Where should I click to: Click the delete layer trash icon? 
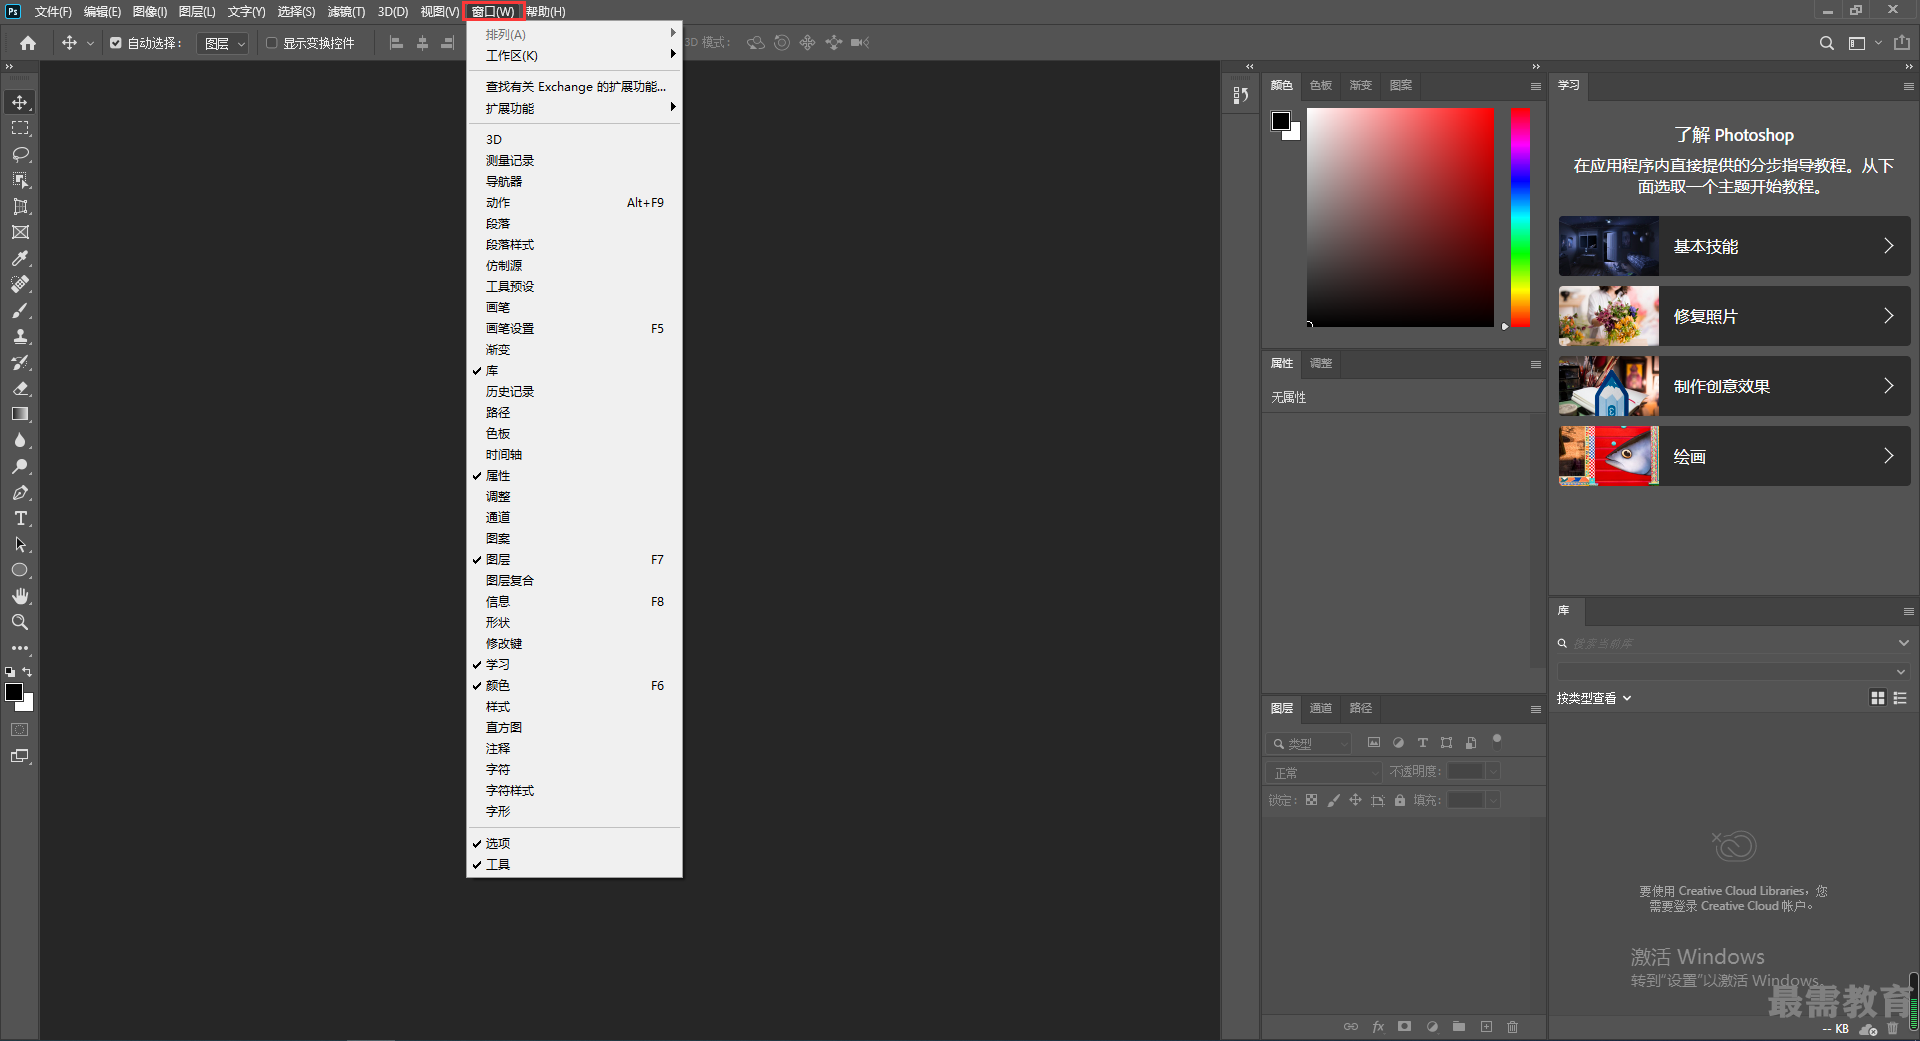[x=1512, y=1027]
